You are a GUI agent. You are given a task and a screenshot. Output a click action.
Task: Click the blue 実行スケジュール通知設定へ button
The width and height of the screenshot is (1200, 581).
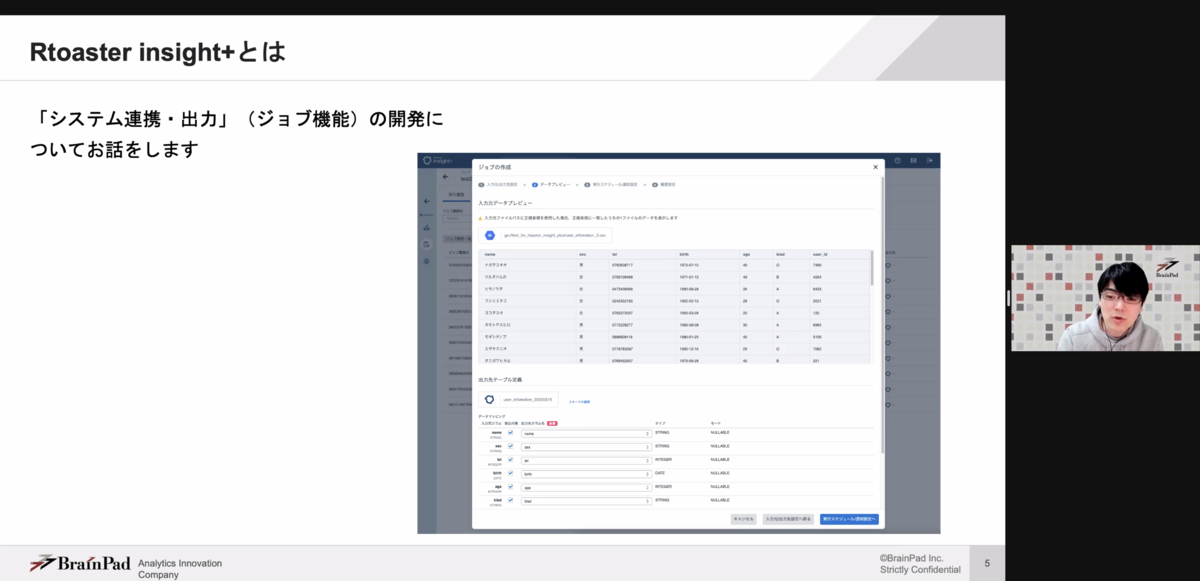[x=849, y=519]
